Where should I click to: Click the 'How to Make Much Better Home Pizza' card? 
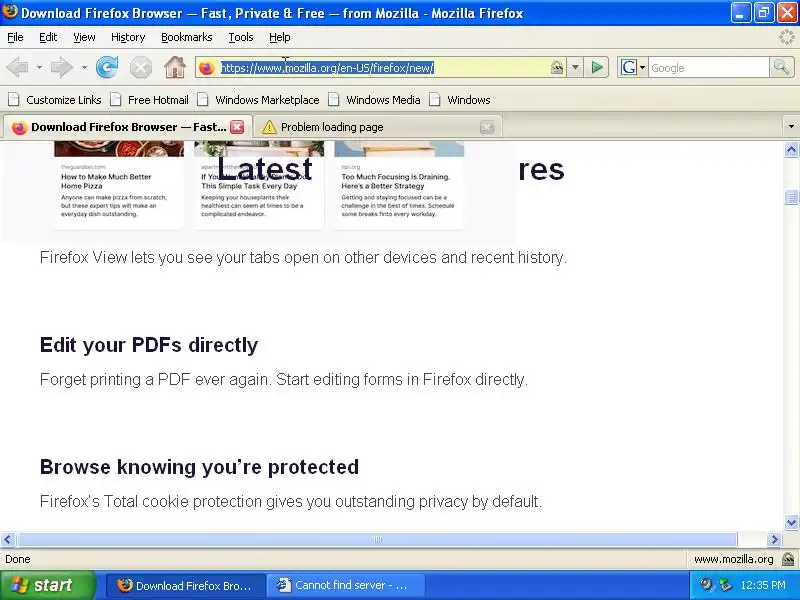pyautogui.click(x=119, y=186)
